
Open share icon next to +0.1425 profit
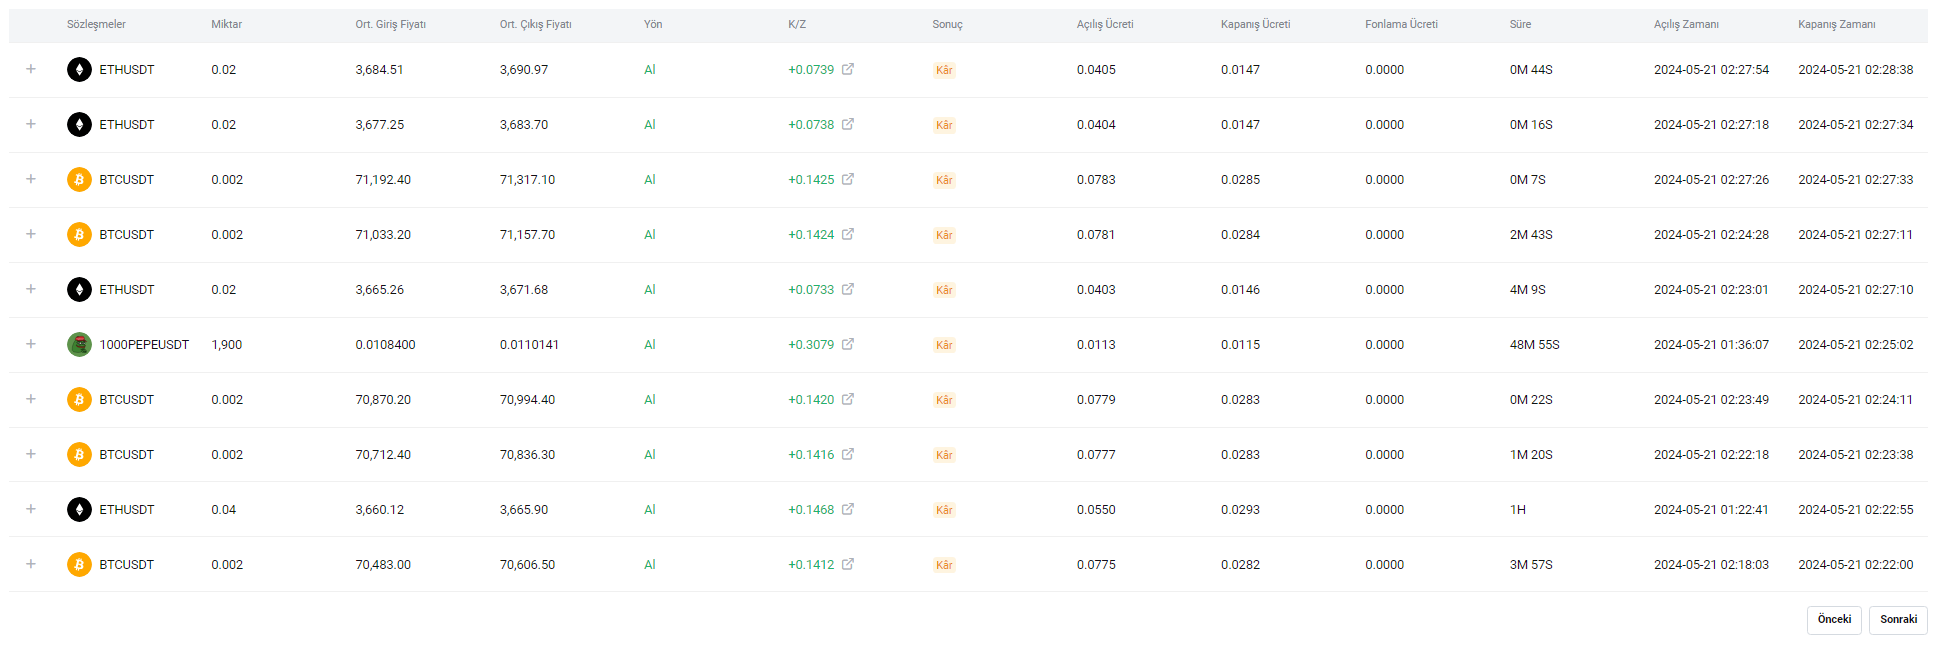pyautogui.click(x=848, y=179)
